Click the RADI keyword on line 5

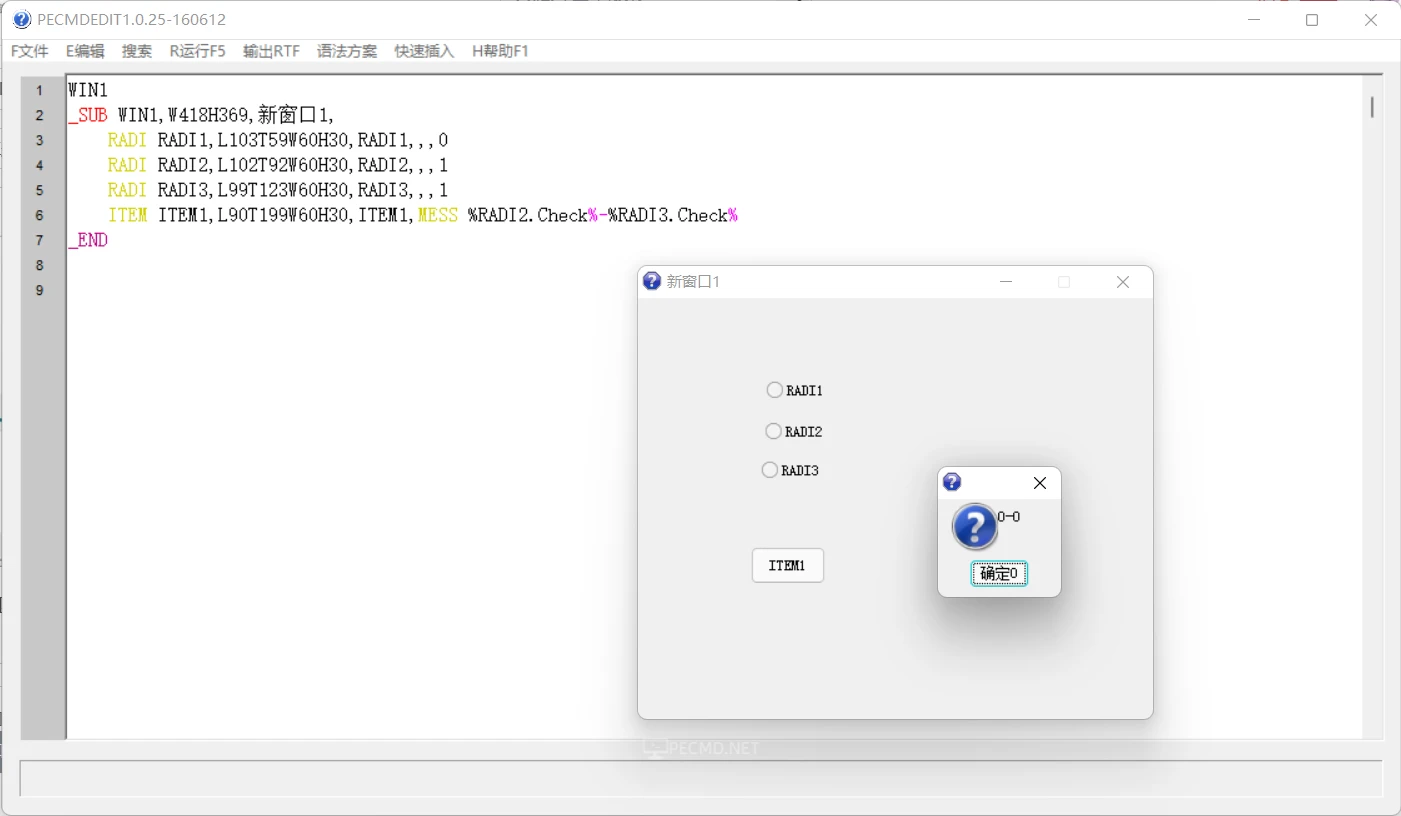128,190
